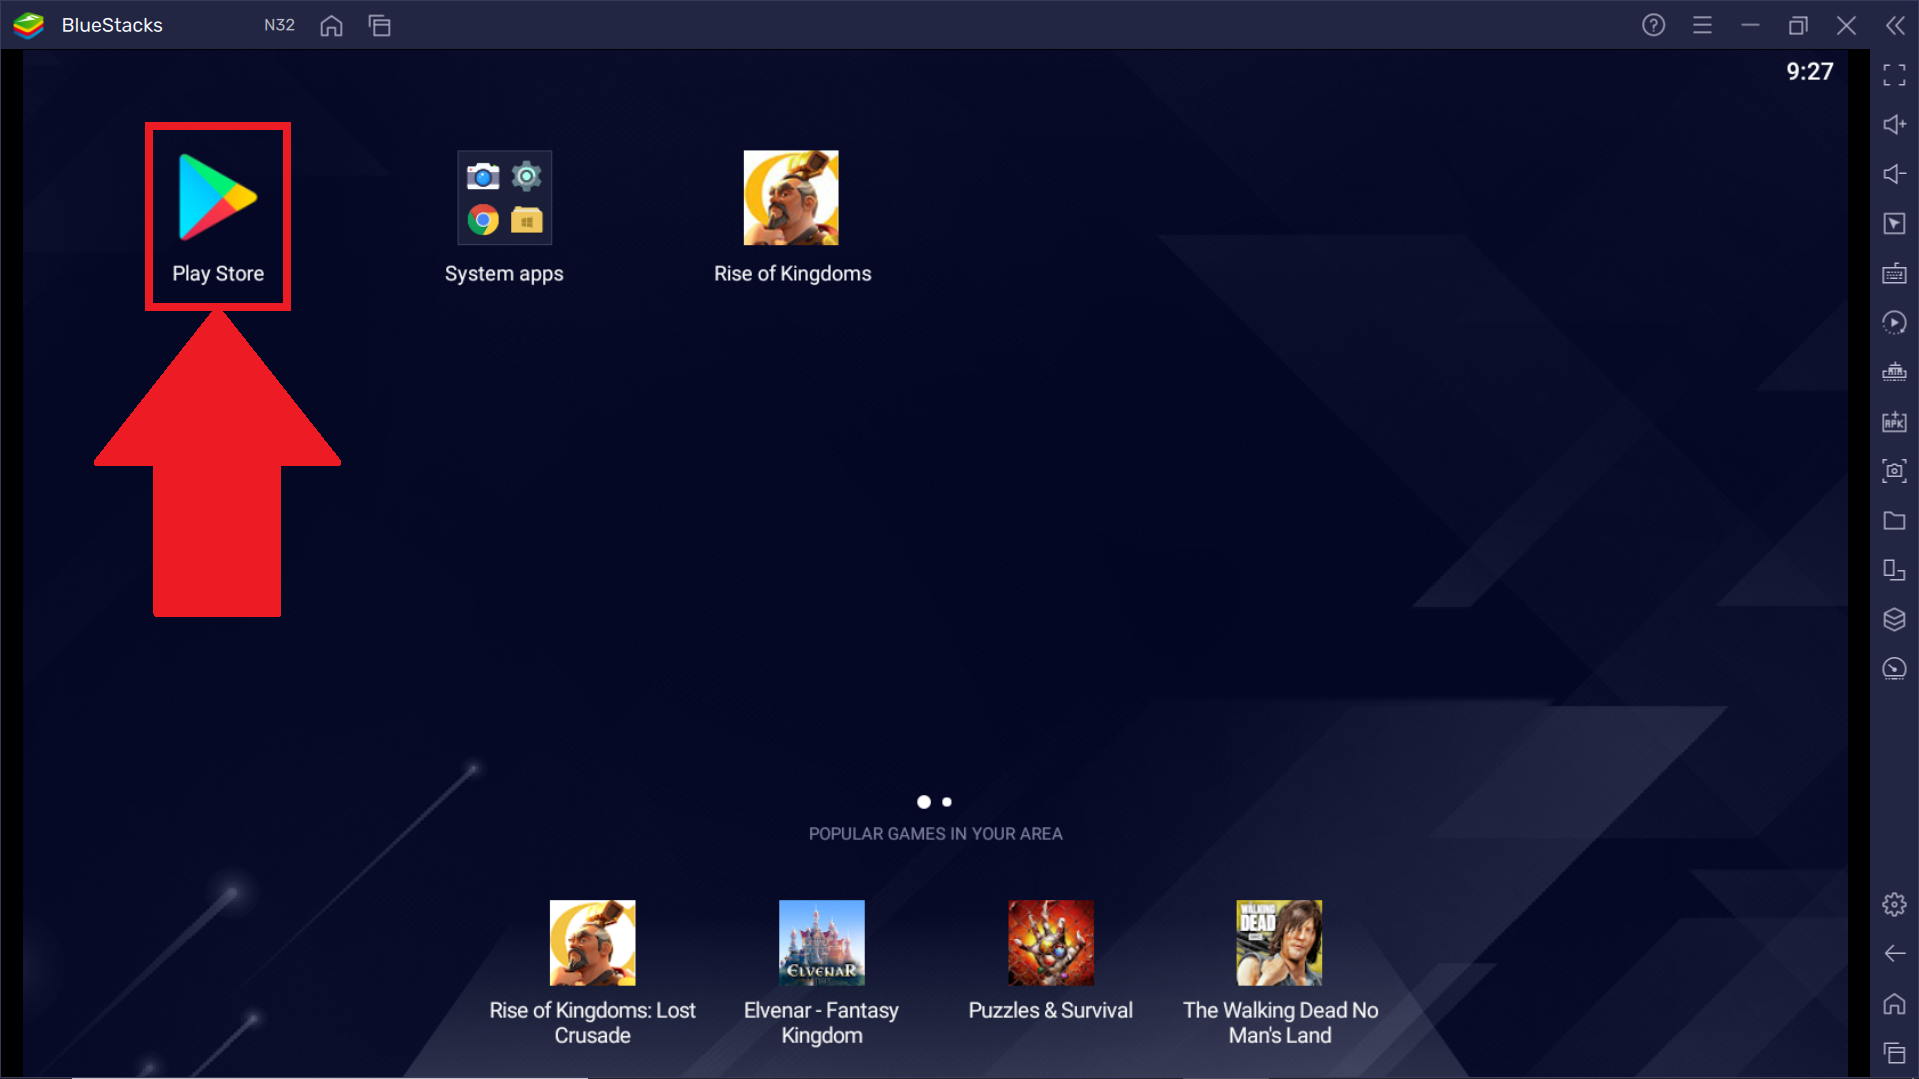Viewport: 1919px width, 1079px height.
Task: Take a screenshot with the camera frame icon
Action: coord(1894,471)
